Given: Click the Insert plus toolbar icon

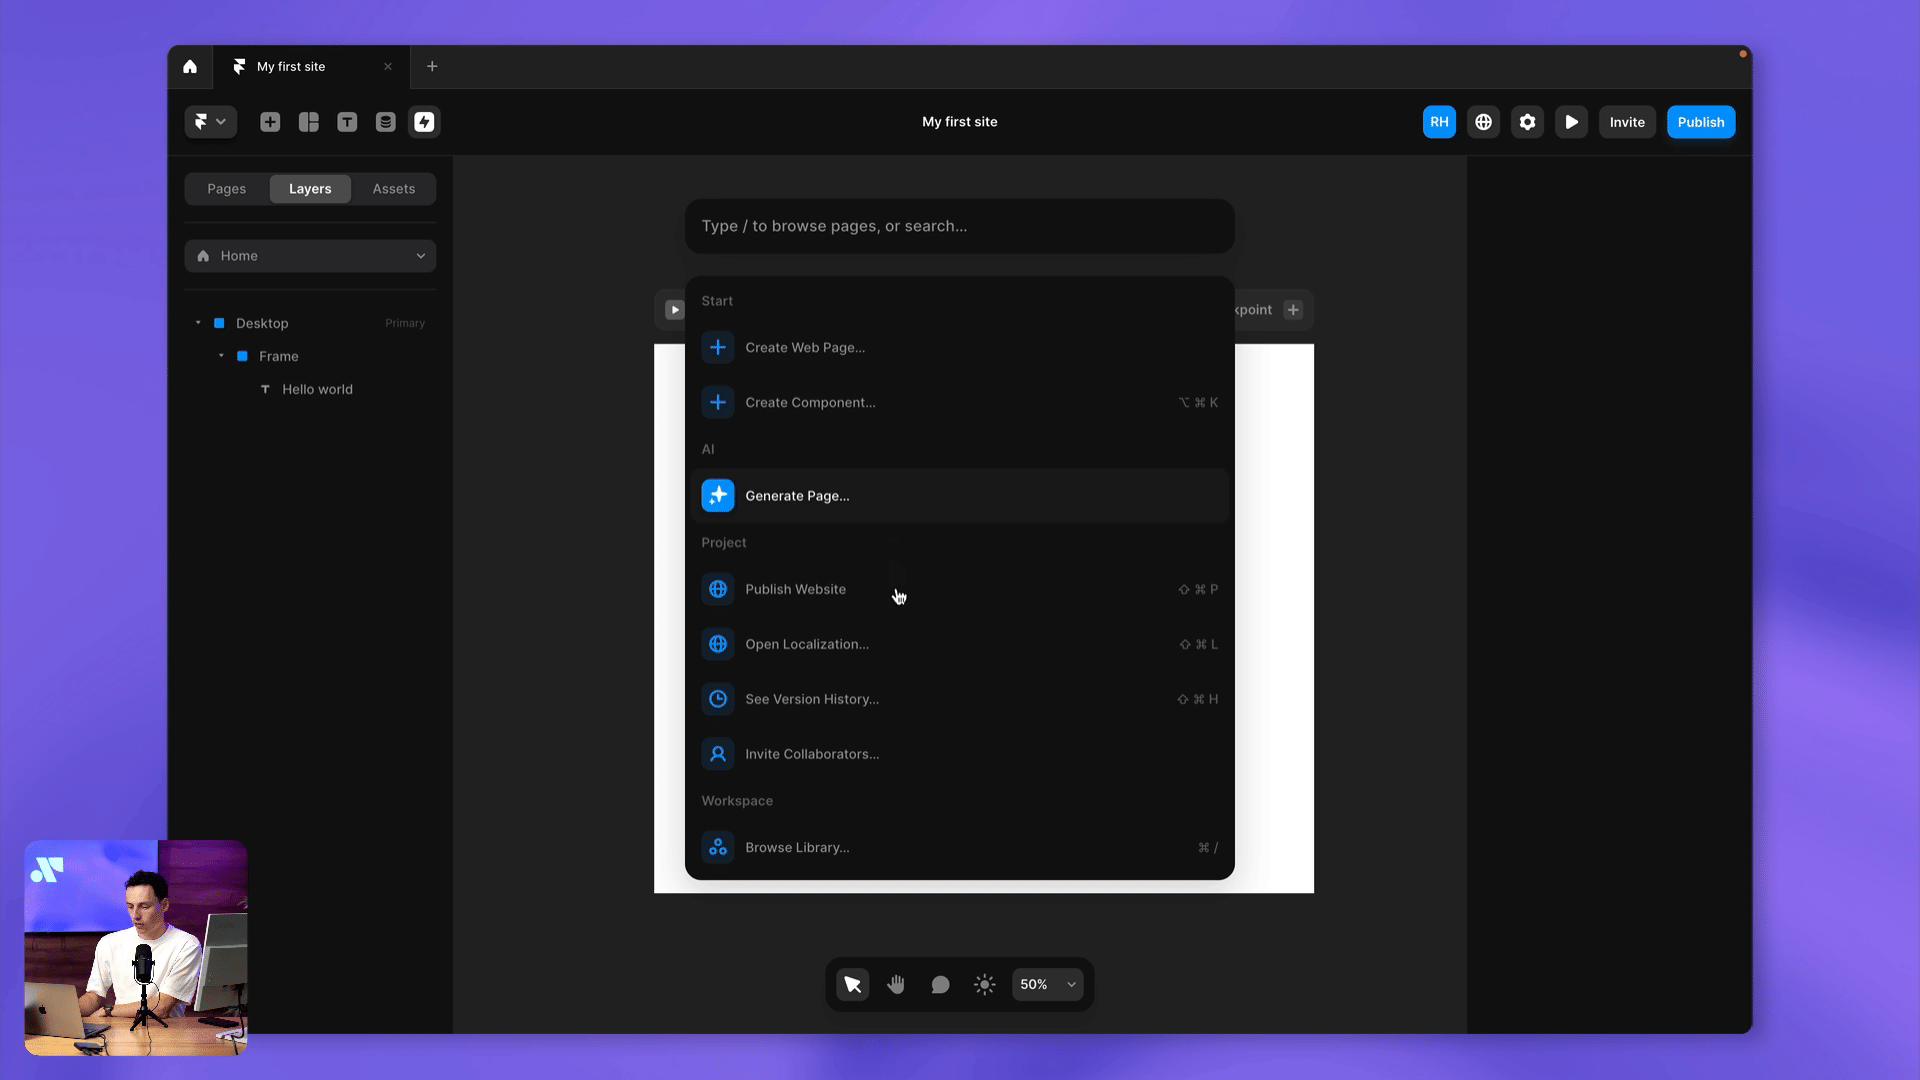Looking at the screenshot, I should pyautogui.click(x=270, y=122).
